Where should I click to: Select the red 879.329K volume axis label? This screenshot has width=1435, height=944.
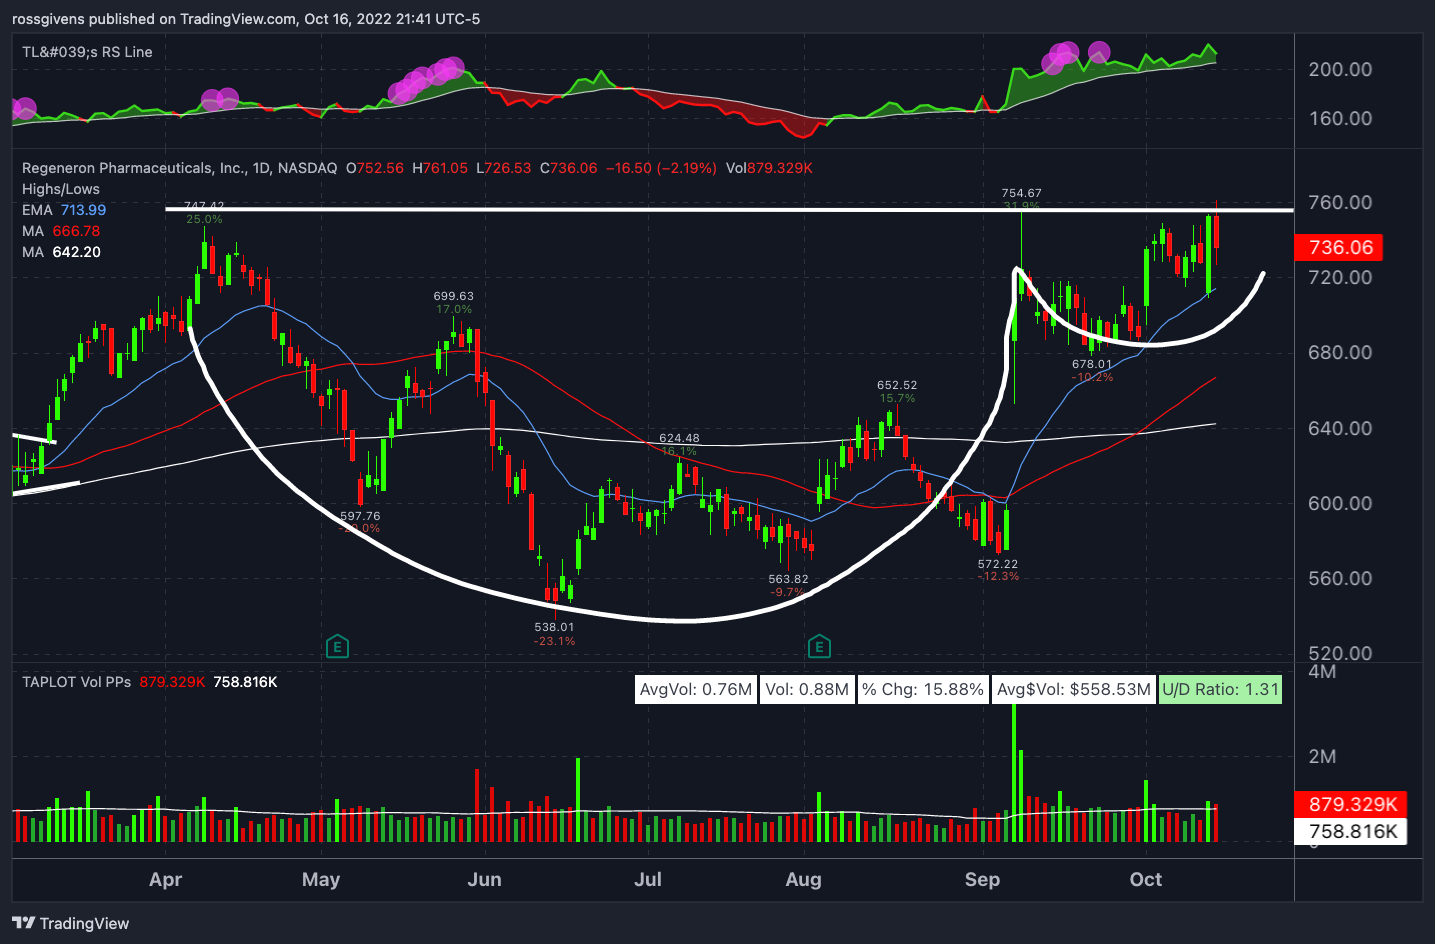tap(1351, 804)
